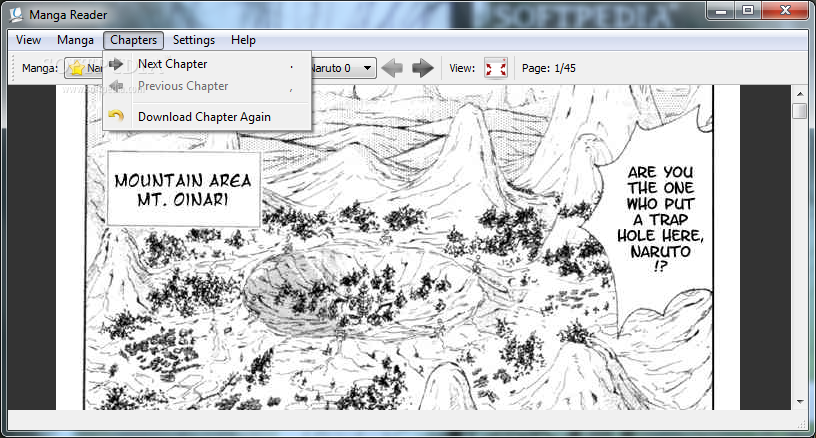Screen dimensions: 816x438
Task: Click the yellow undo icon beside Download Chapter Again
Action: point(116,115)
